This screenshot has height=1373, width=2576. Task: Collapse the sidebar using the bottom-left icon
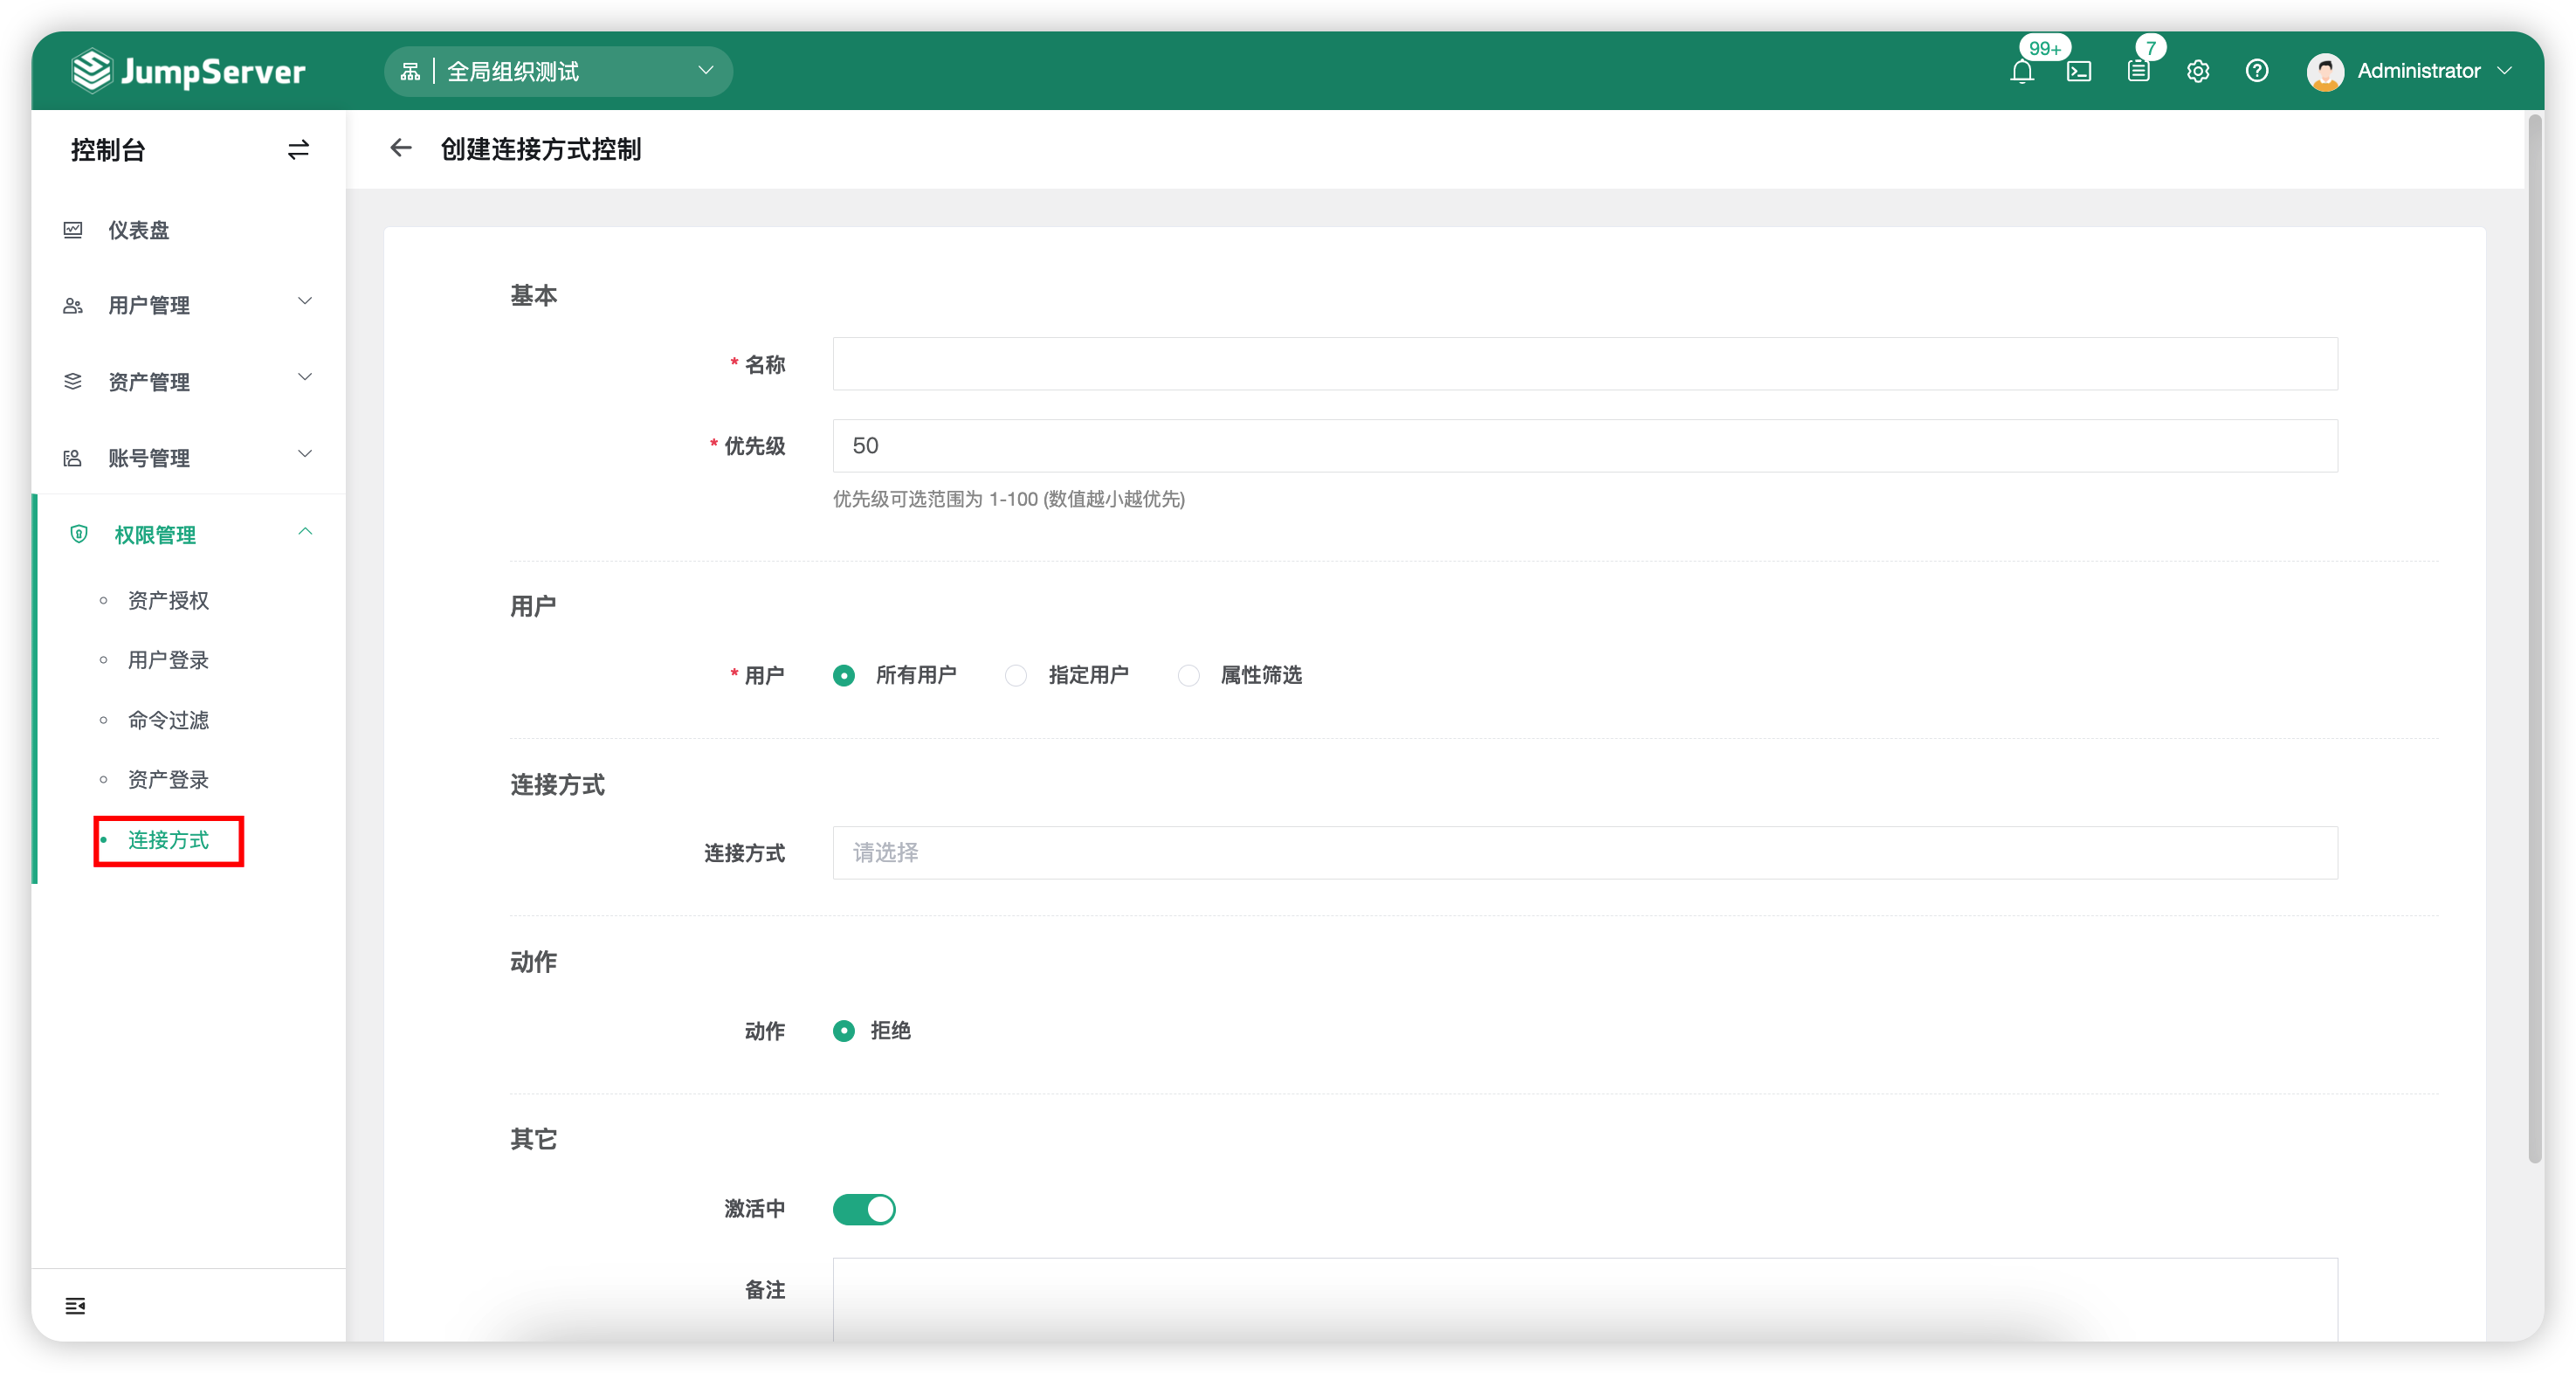[75, 1305]
